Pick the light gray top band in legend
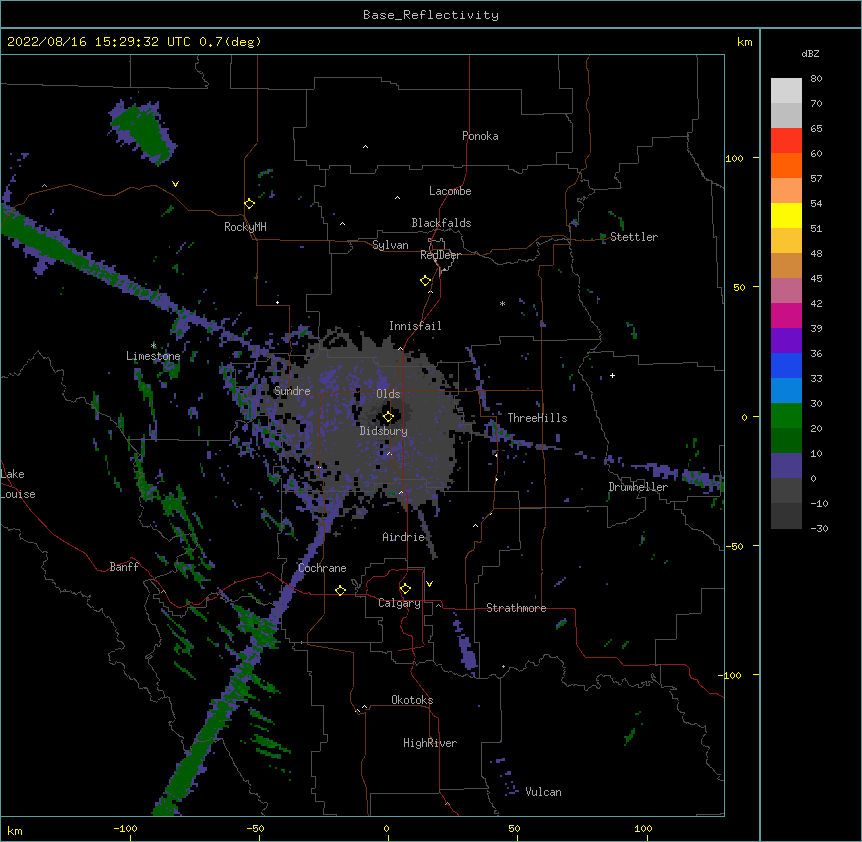 (x=786, y=91)
